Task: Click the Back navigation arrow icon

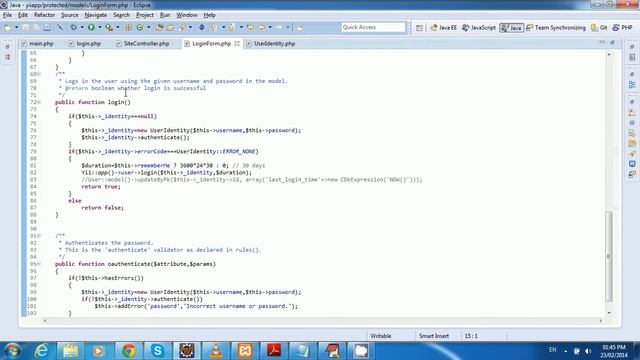Action: [x=261, y=27]
